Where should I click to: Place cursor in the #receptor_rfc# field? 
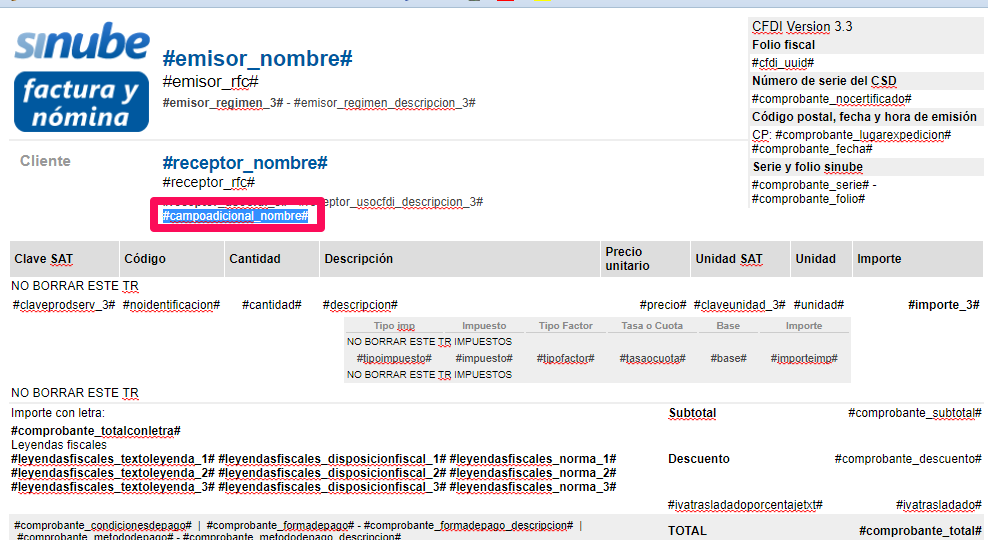coord(208,182)
